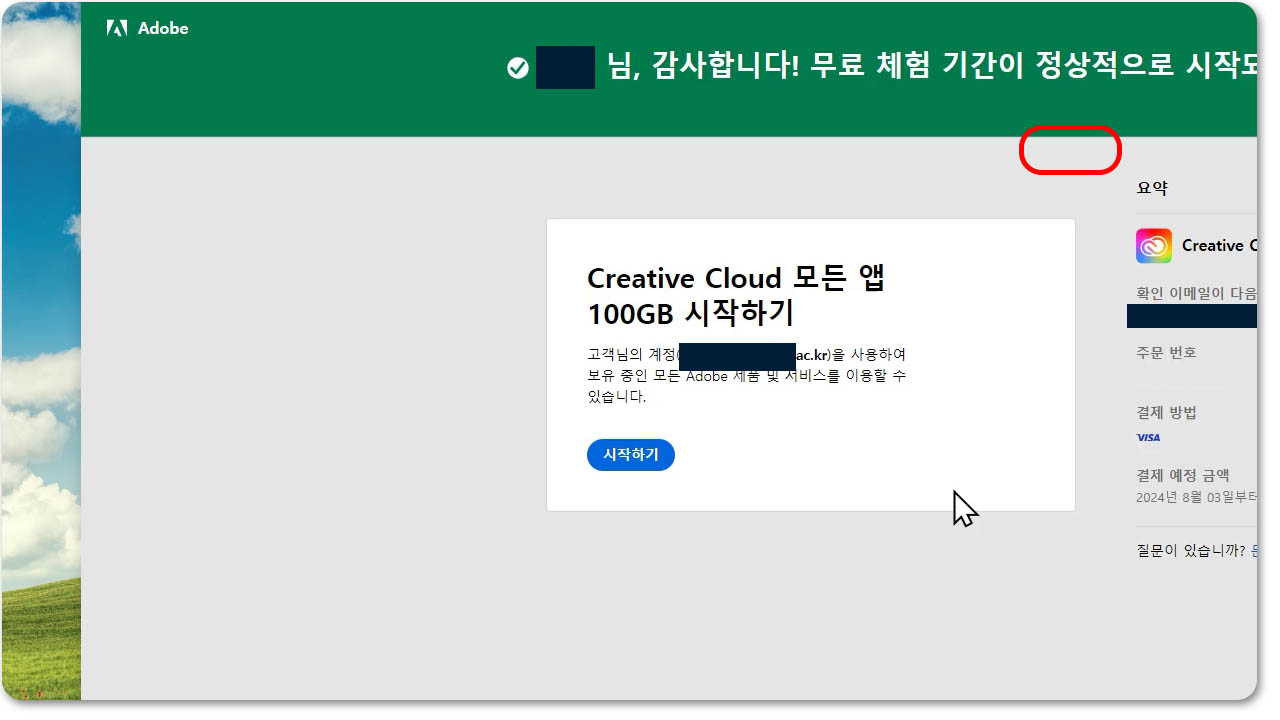The height and width of the screenshot is (720, 1280).
Task: Click the 결제 예정 금액 label
Action: tap(1183, 475)
